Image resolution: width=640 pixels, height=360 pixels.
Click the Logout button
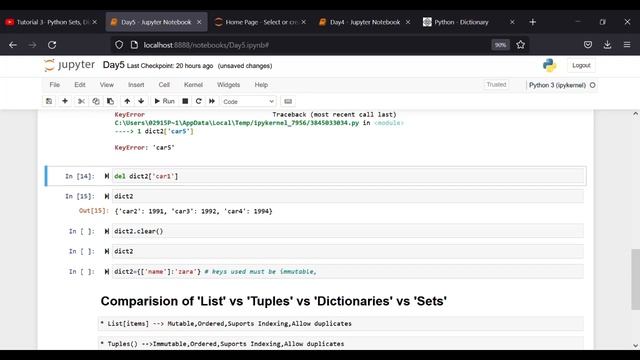point(581,65)
